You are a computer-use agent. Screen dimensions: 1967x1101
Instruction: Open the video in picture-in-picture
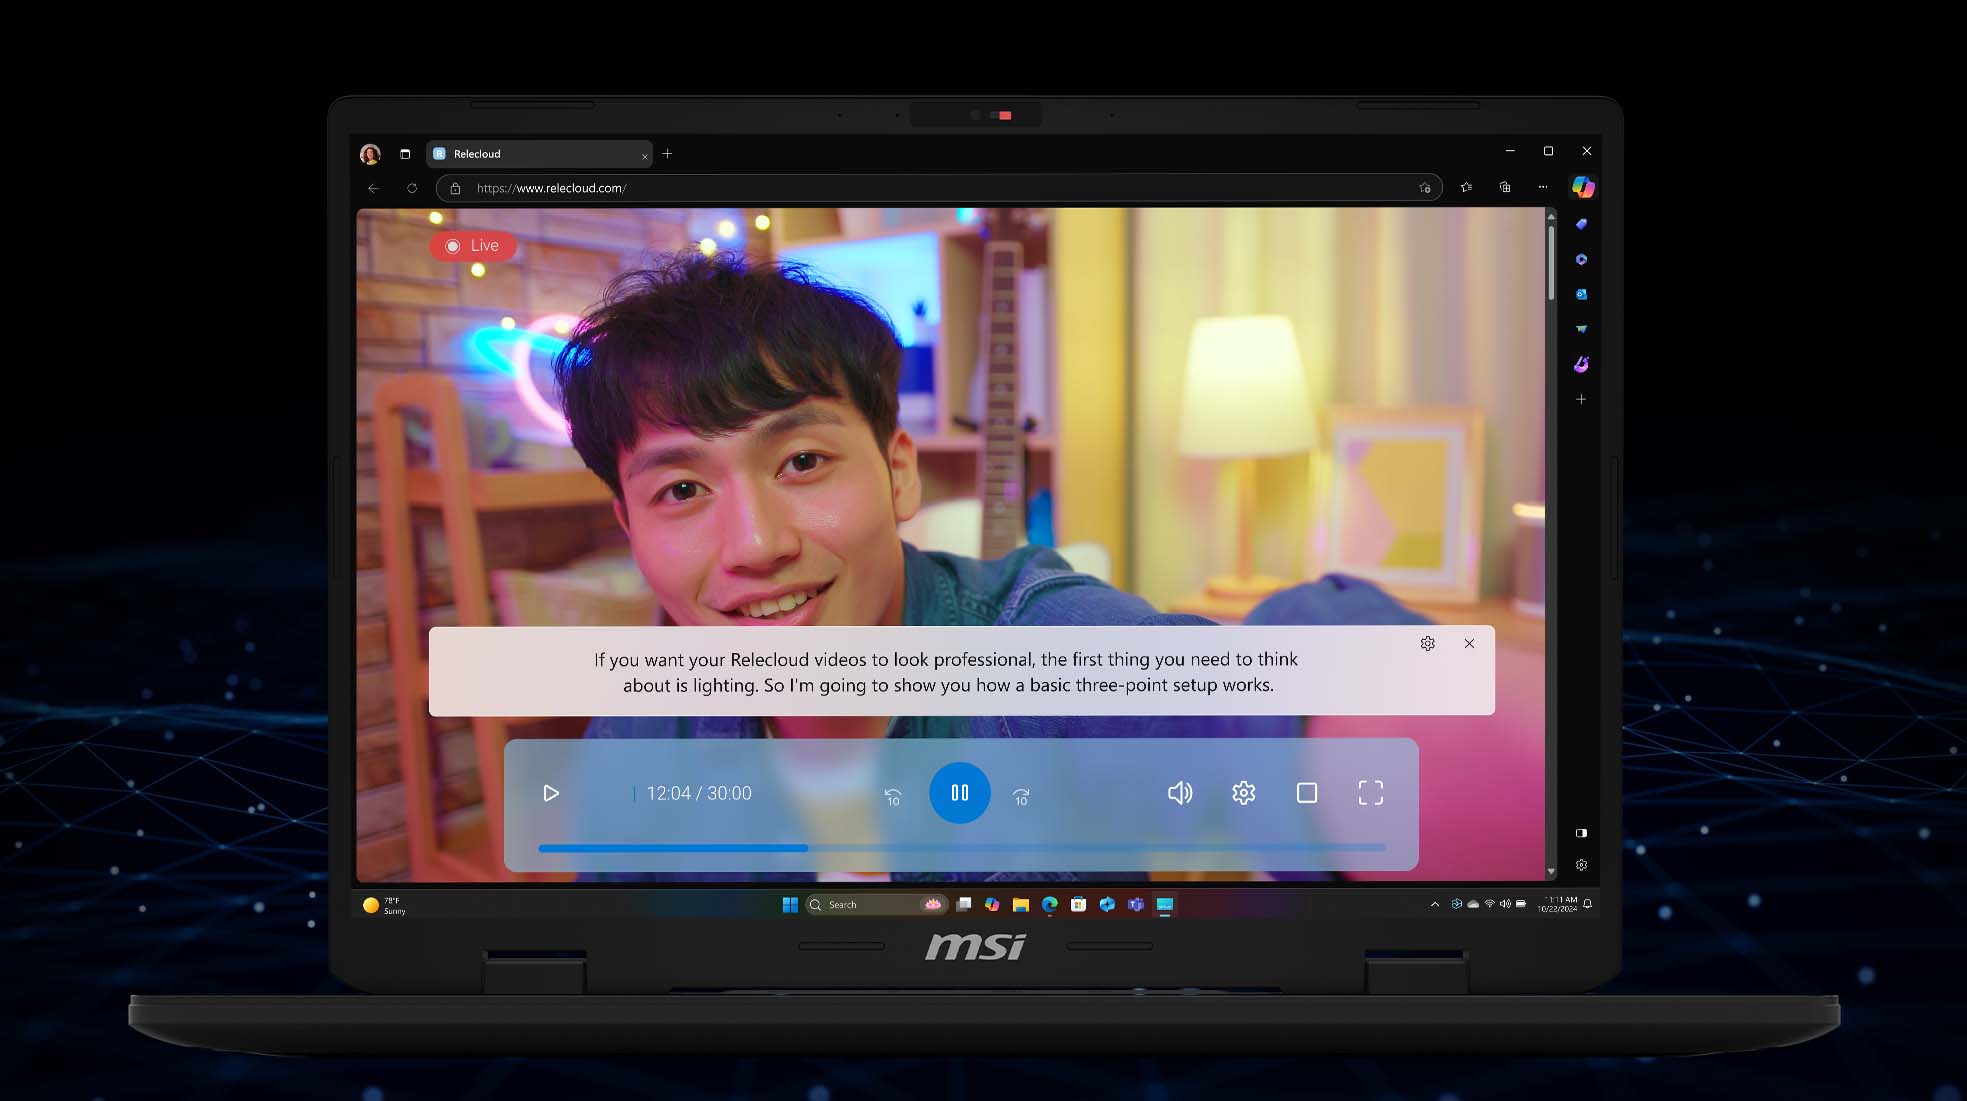point(1306,793)
